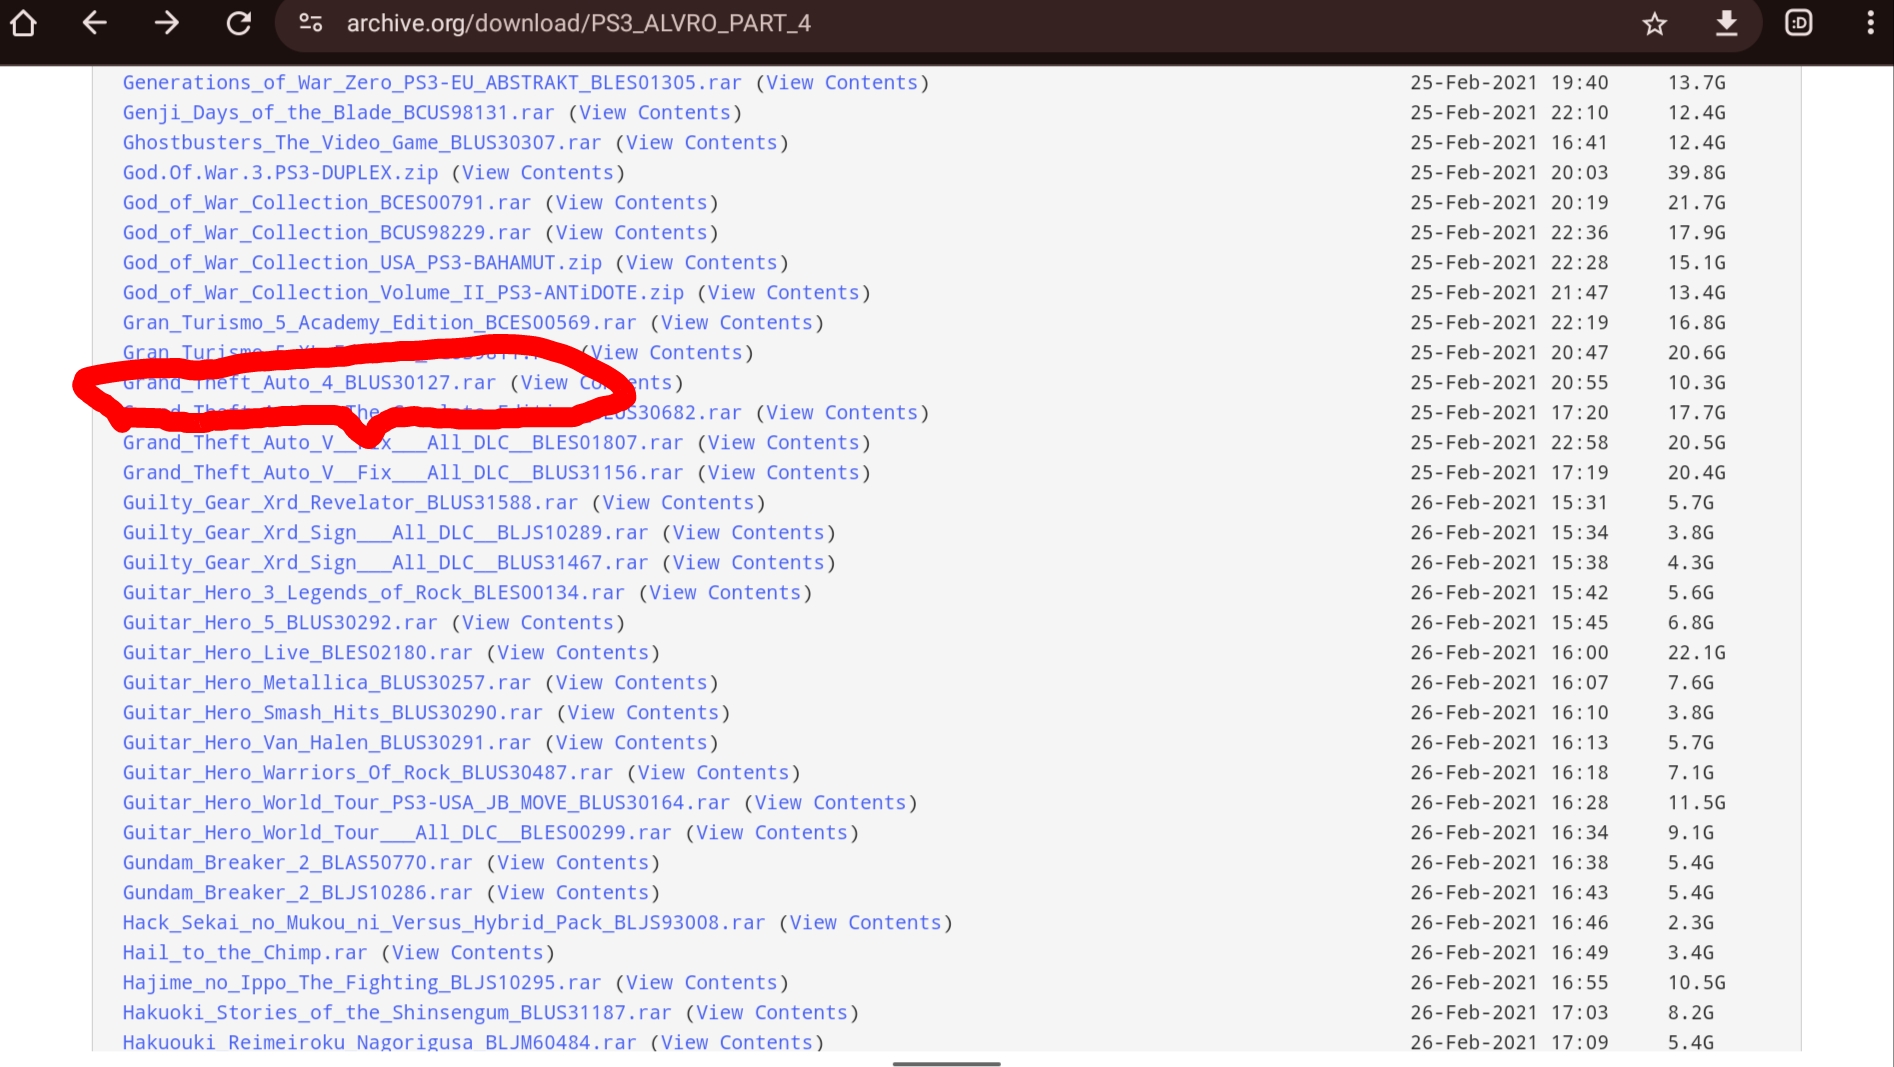Image resolution: width=1894 pixels, height=1067 pixels.
Task: Download God_of_War_Collection_USA_PS3-BAHAMUT.zip
Action: pos(362,263)
